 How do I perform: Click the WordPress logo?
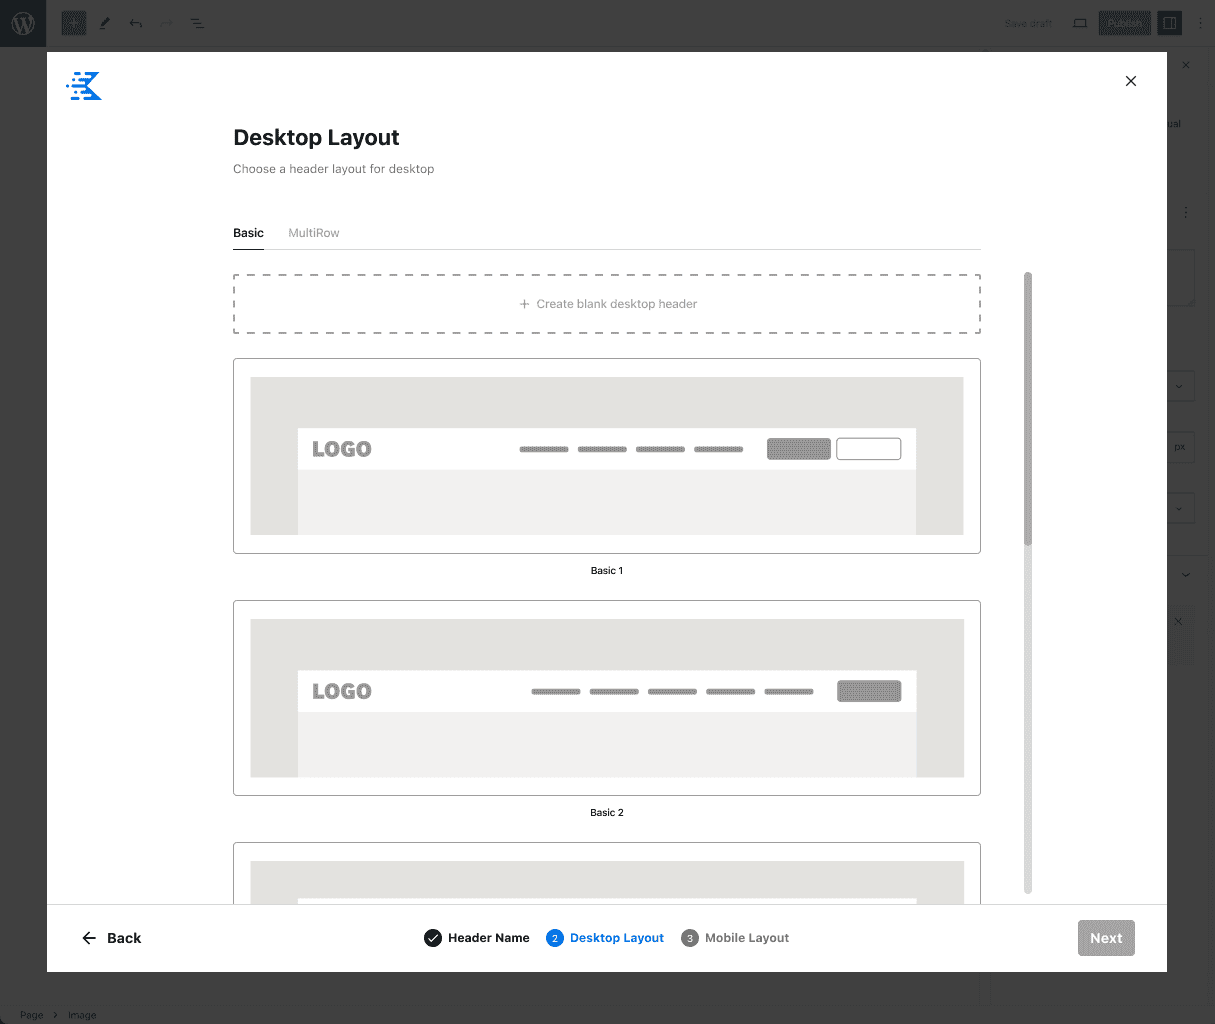[22, 23]
